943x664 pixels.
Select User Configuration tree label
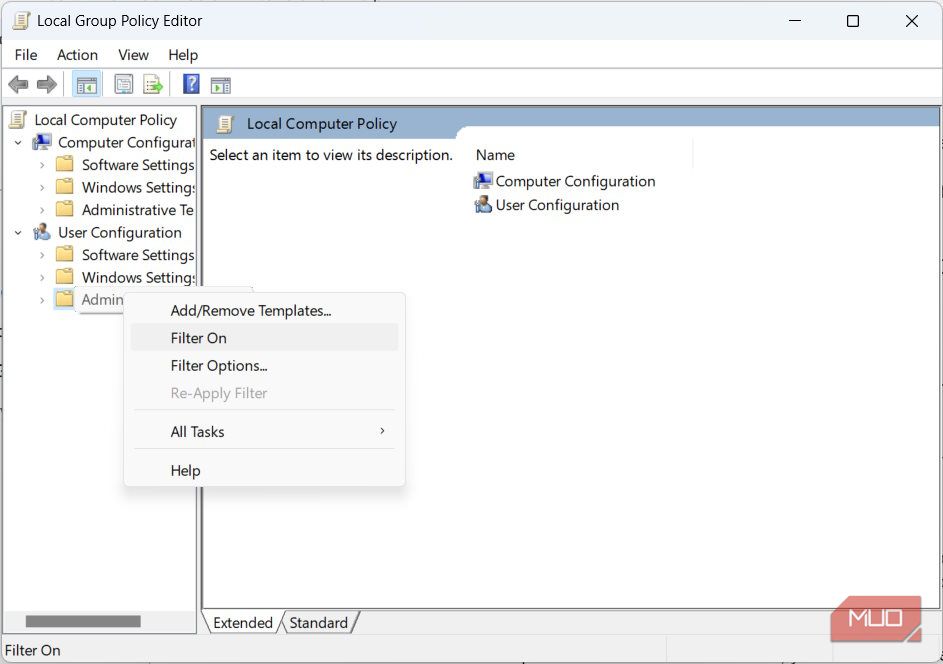(x=120, y=232)
